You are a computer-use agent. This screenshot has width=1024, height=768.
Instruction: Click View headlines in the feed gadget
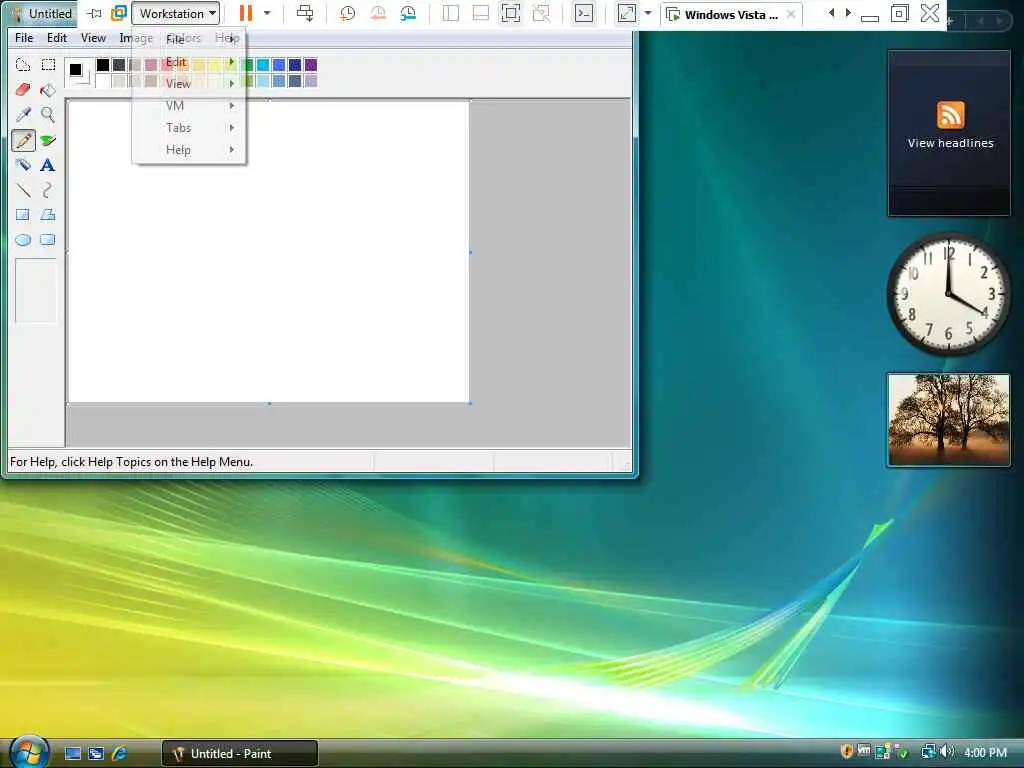click(950, 143)
